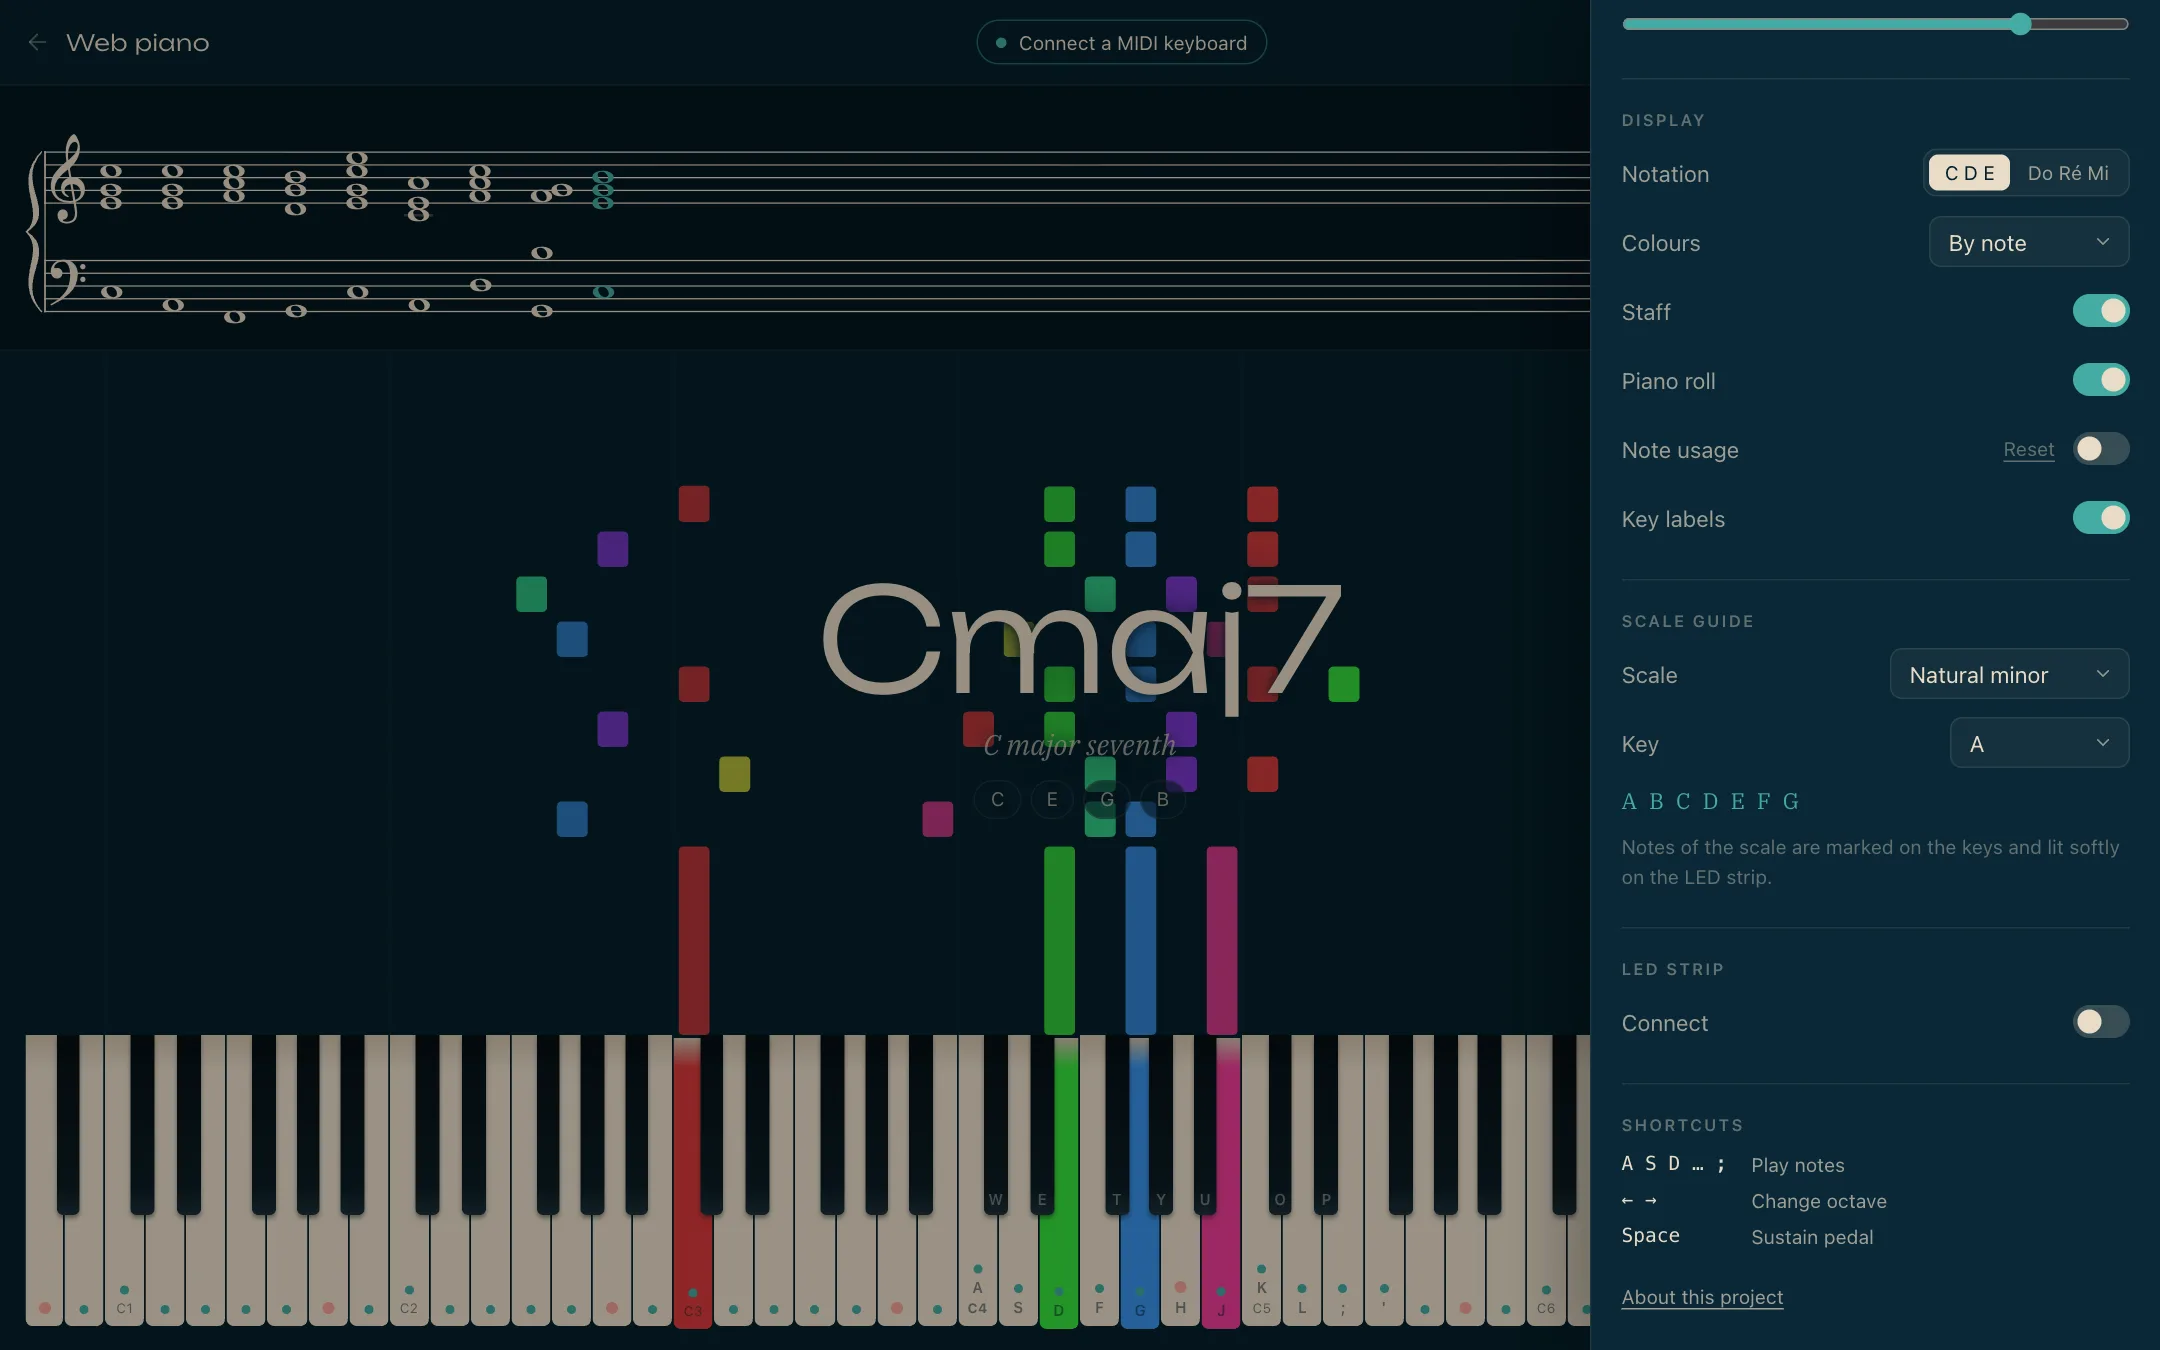Viewport: 2160px width, 1350px height.
Task: Click the Cmaj7 chord name text
Action: (1082, 645)
